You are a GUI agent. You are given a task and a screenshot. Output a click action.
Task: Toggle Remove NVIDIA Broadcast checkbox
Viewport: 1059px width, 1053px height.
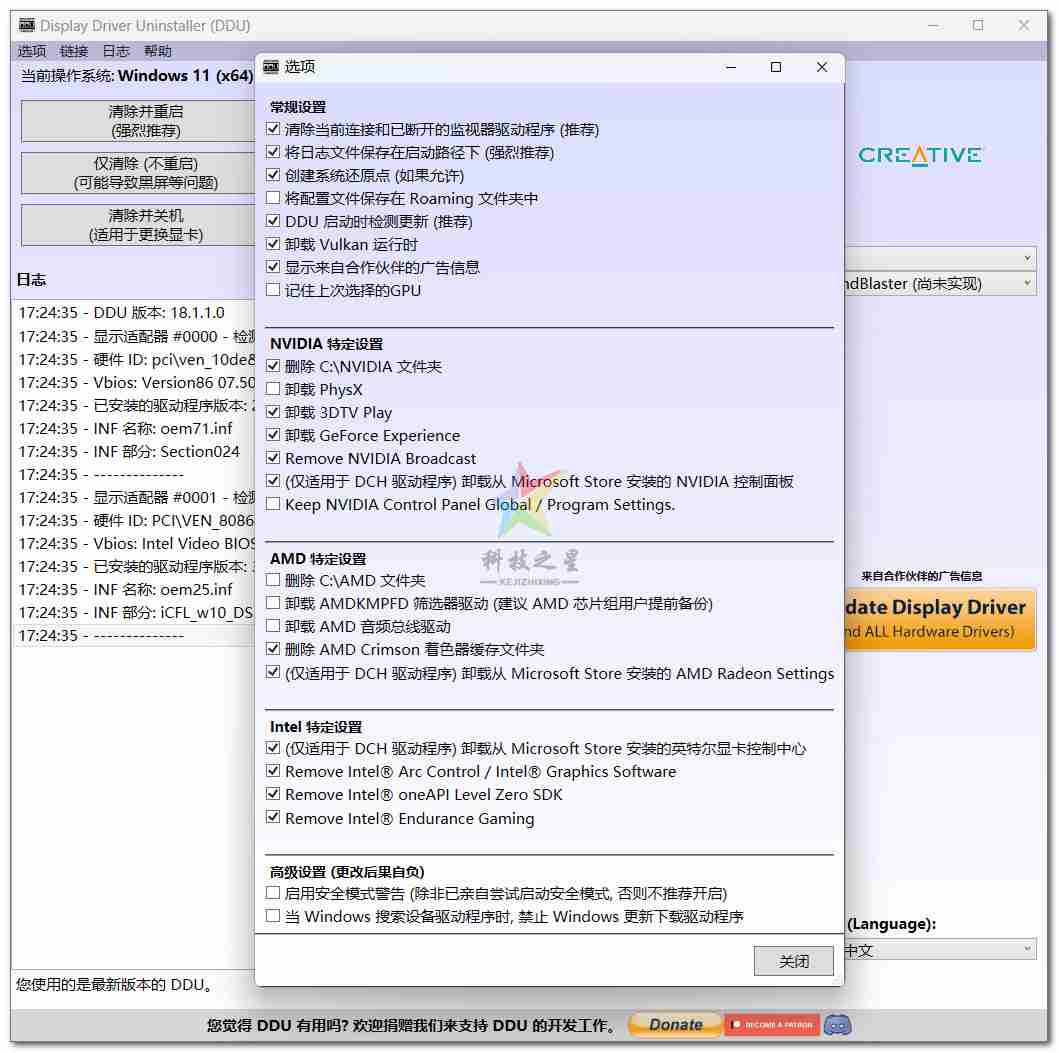[x=274, y=459]
